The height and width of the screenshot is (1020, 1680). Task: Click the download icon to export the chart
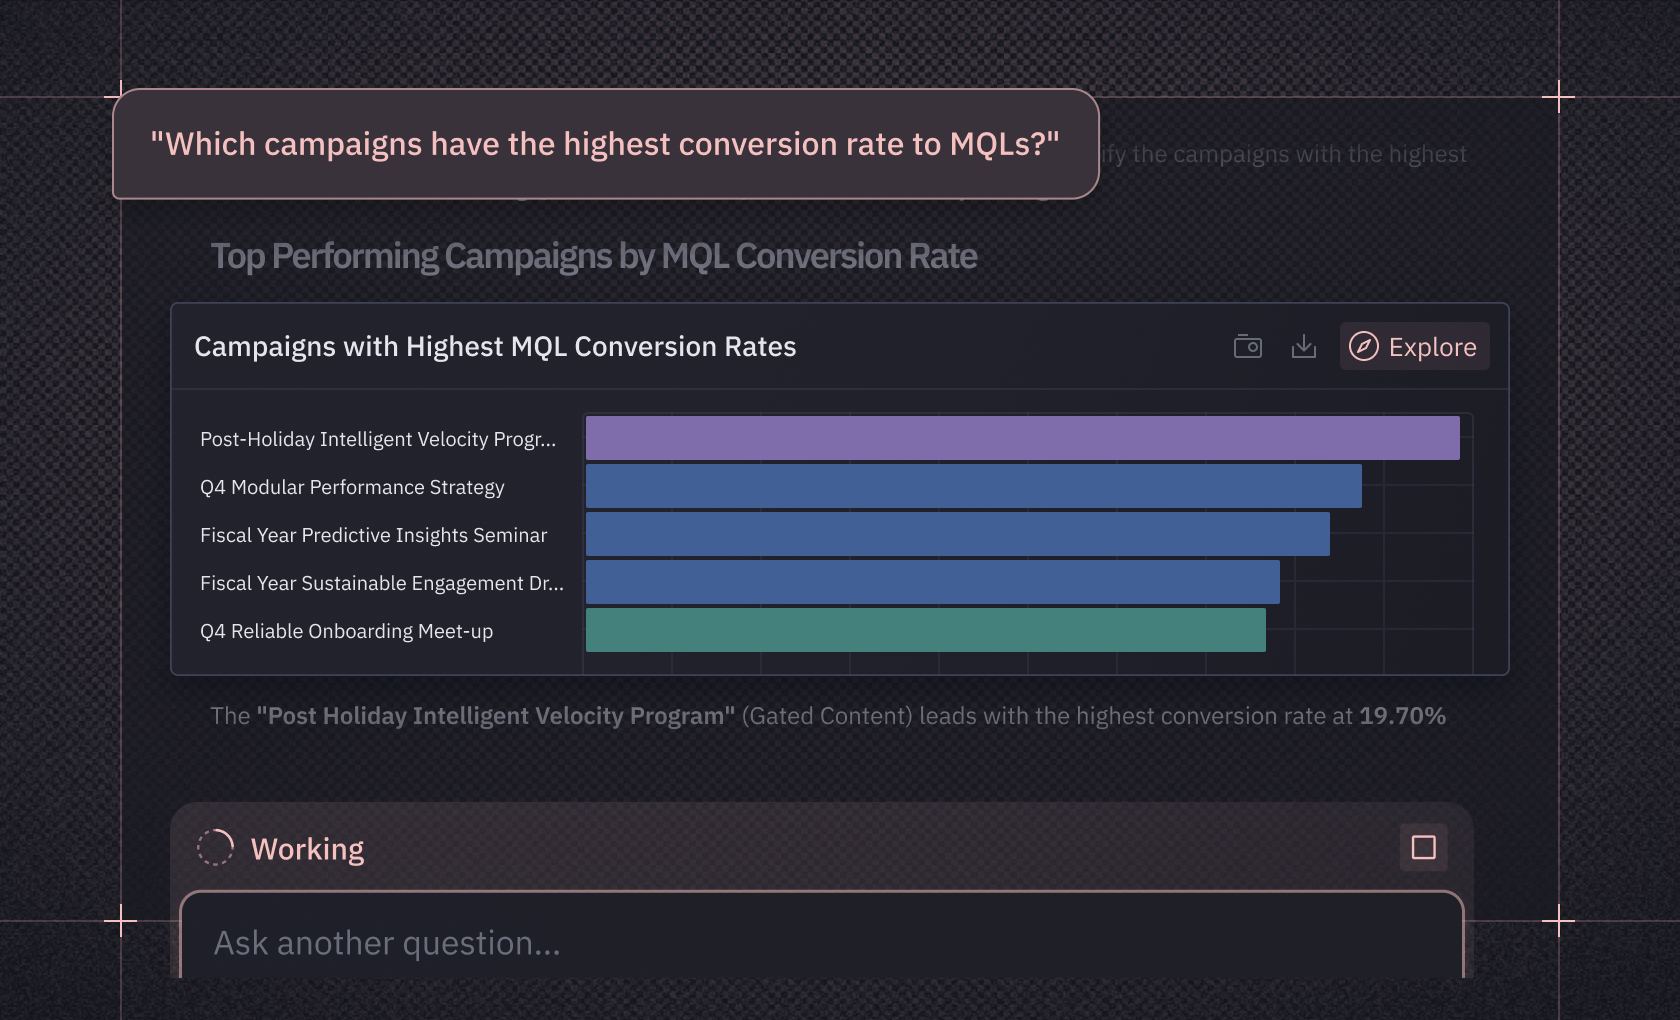pyautogui.click(x=1304, y=346)
